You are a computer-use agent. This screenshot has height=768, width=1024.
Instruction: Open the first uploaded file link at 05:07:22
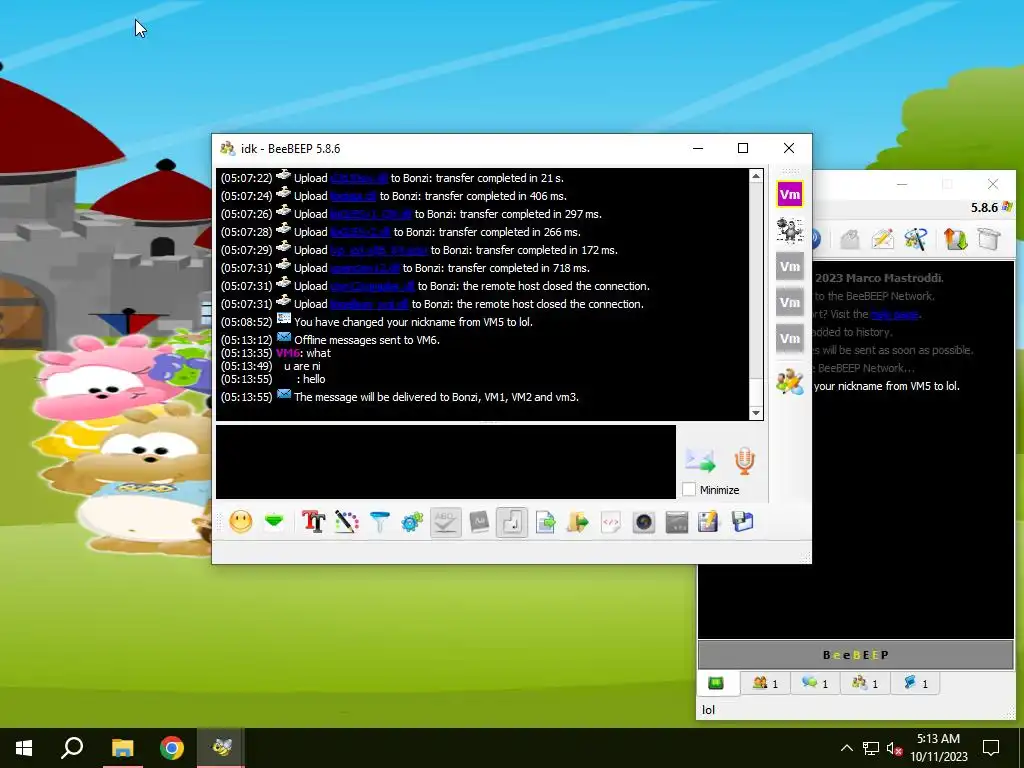tap(359, 178)
